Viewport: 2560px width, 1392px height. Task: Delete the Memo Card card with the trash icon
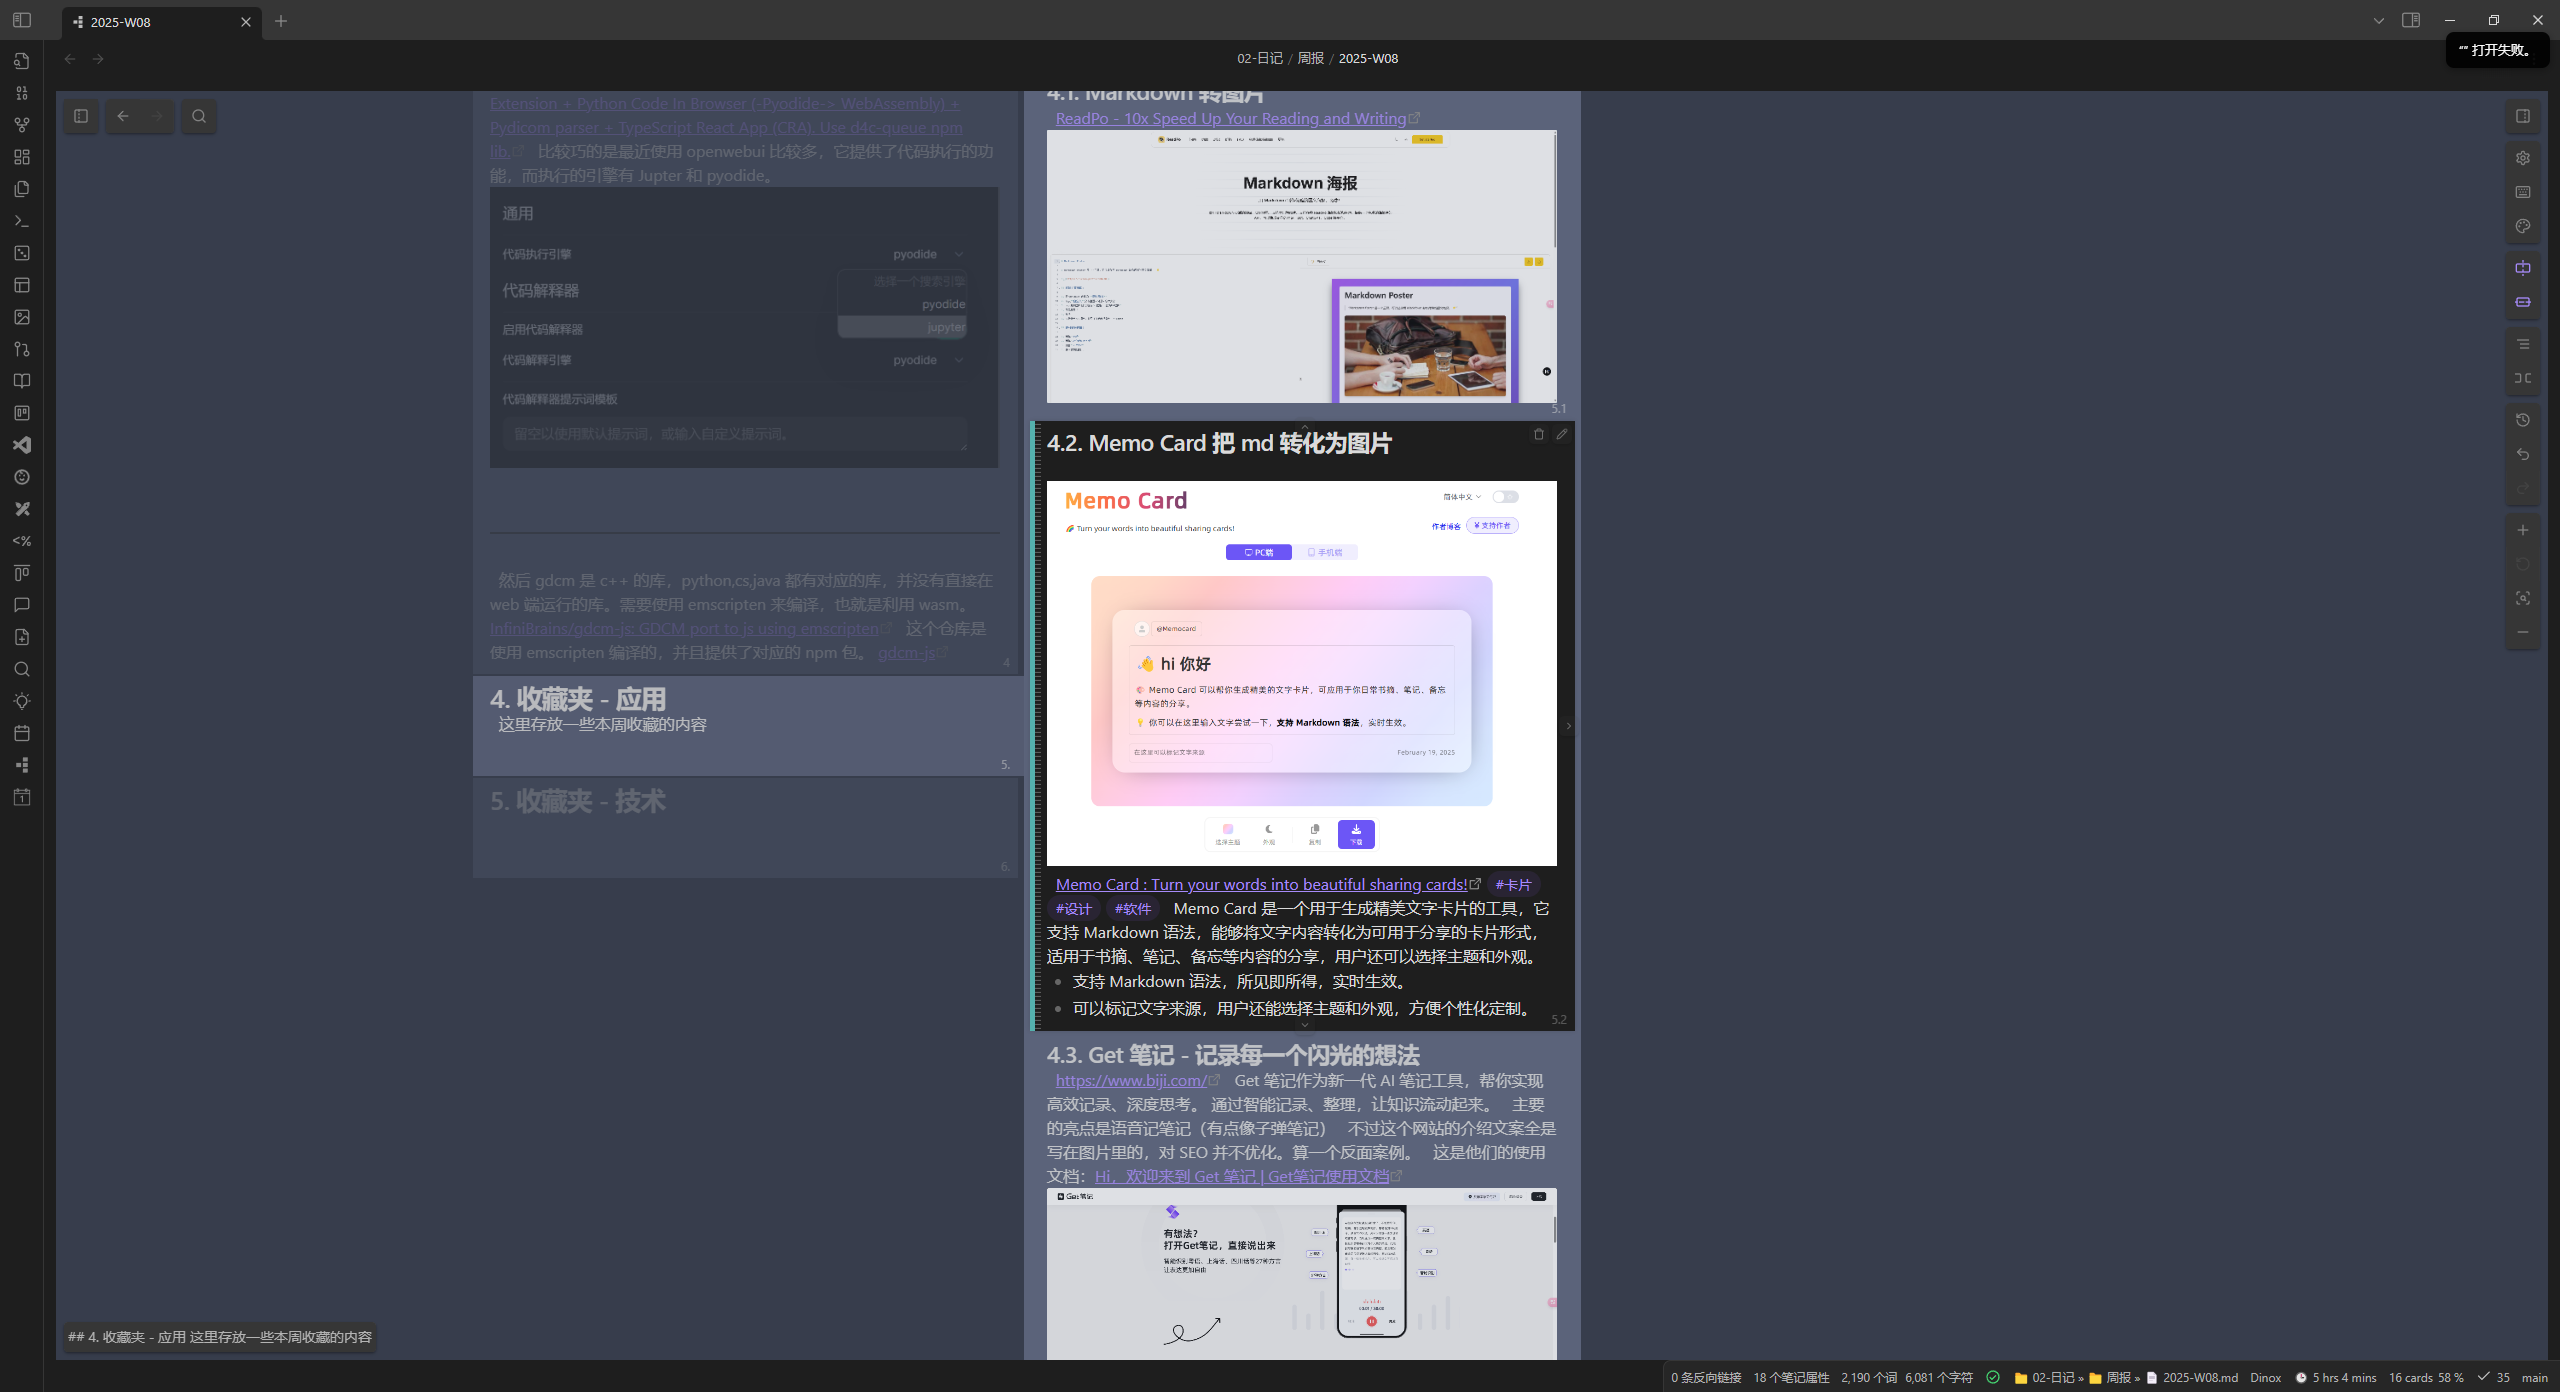[1539, 434]
